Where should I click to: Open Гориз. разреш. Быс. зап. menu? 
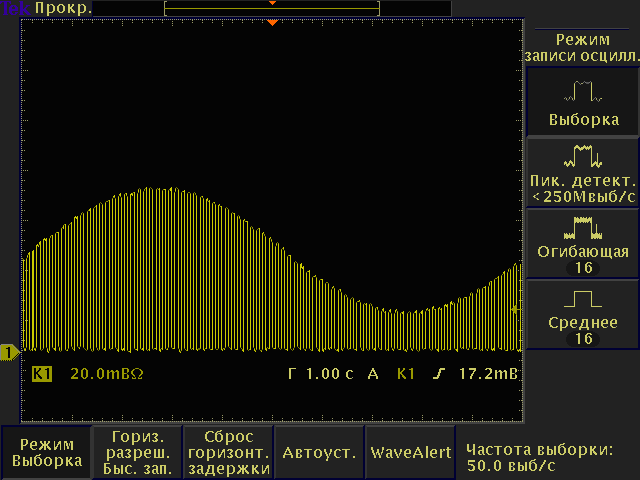pos(136,452)
